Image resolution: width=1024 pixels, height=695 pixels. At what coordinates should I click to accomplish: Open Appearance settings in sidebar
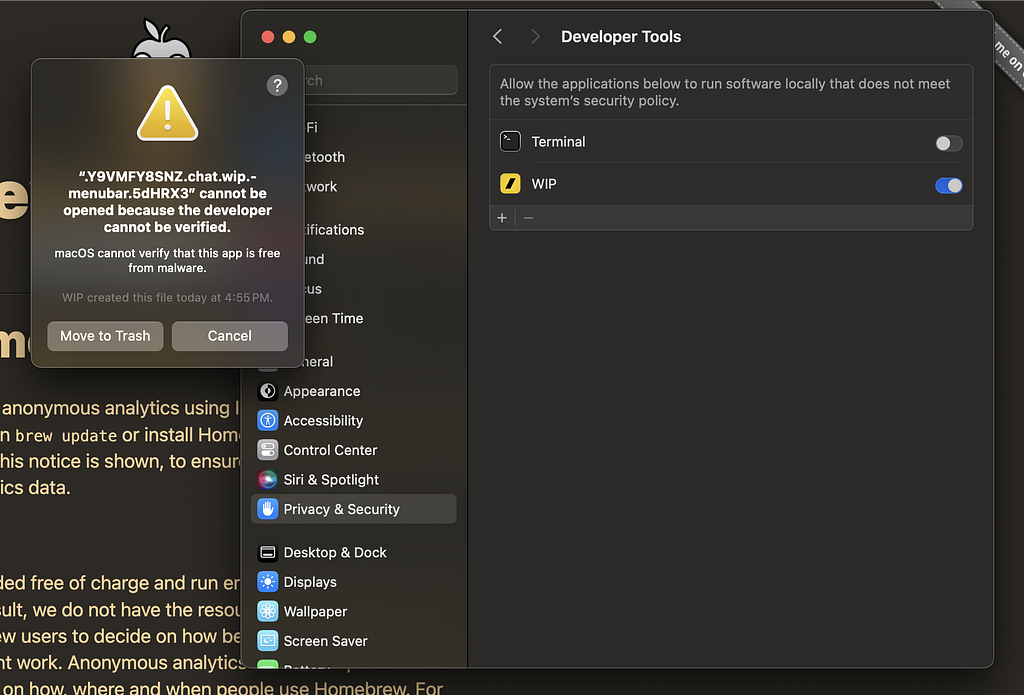coord(321,391)
